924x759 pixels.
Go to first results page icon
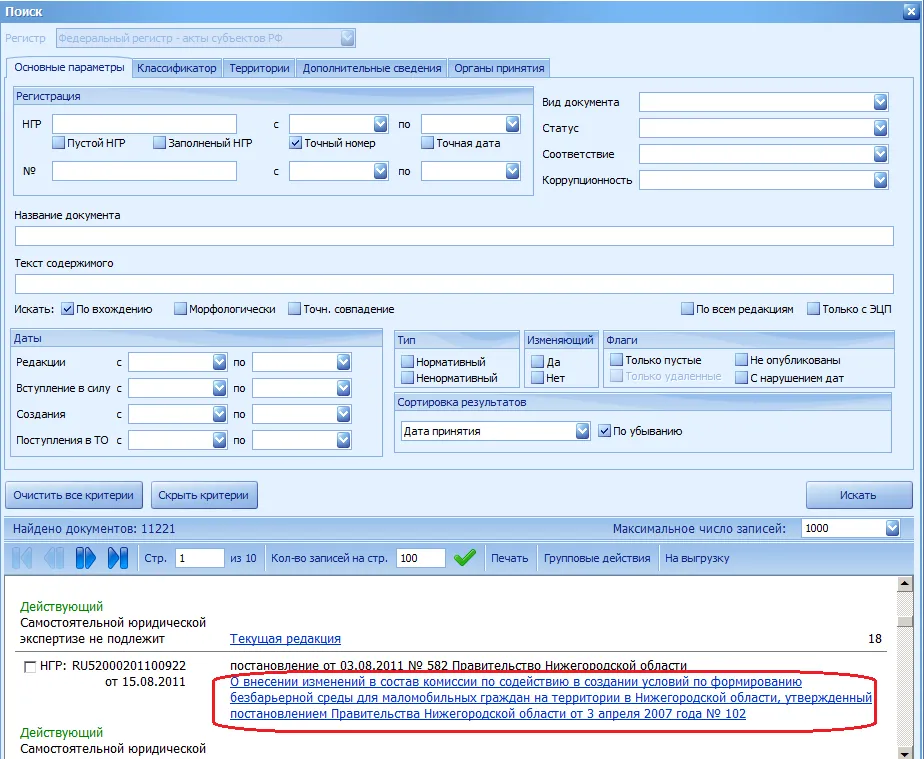(22, 558)
